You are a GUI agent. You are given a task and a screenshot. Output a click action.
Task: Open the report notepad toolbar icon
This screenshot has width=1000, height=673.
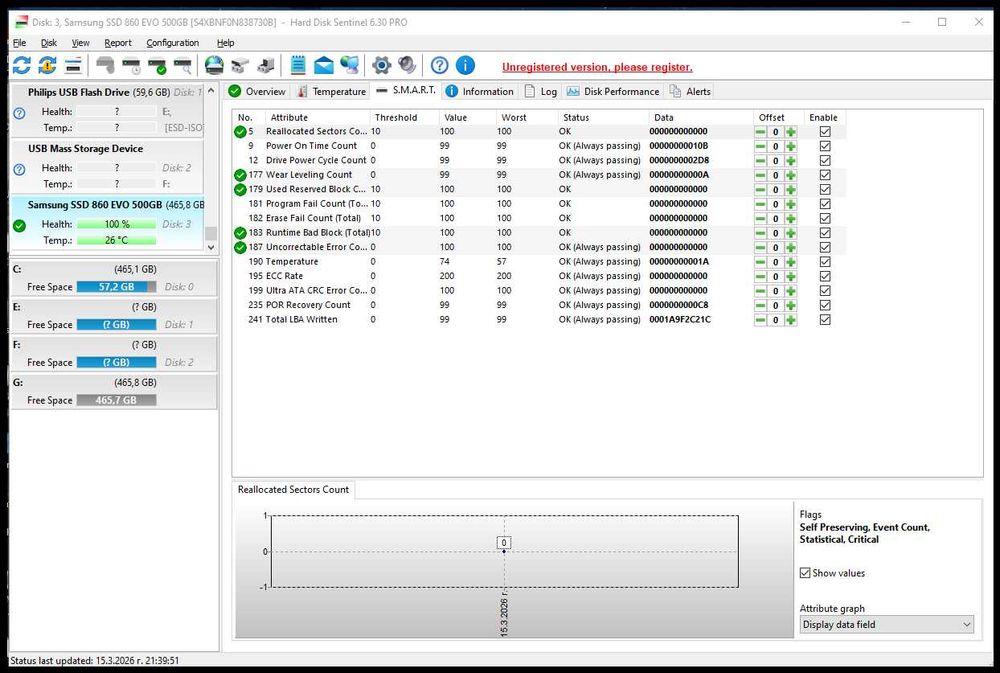pyautogui.click(x=298, y=66)
